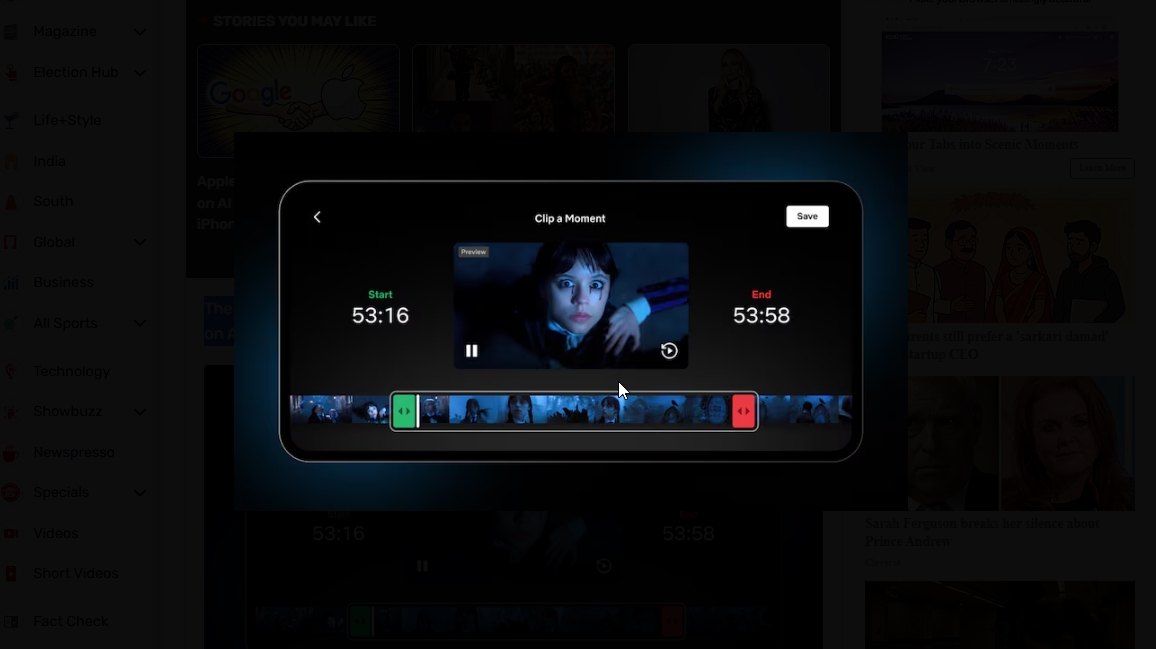Expand the Election Hub chevron
This screenshot has height=649, width=1156.
tap(140, 72)
